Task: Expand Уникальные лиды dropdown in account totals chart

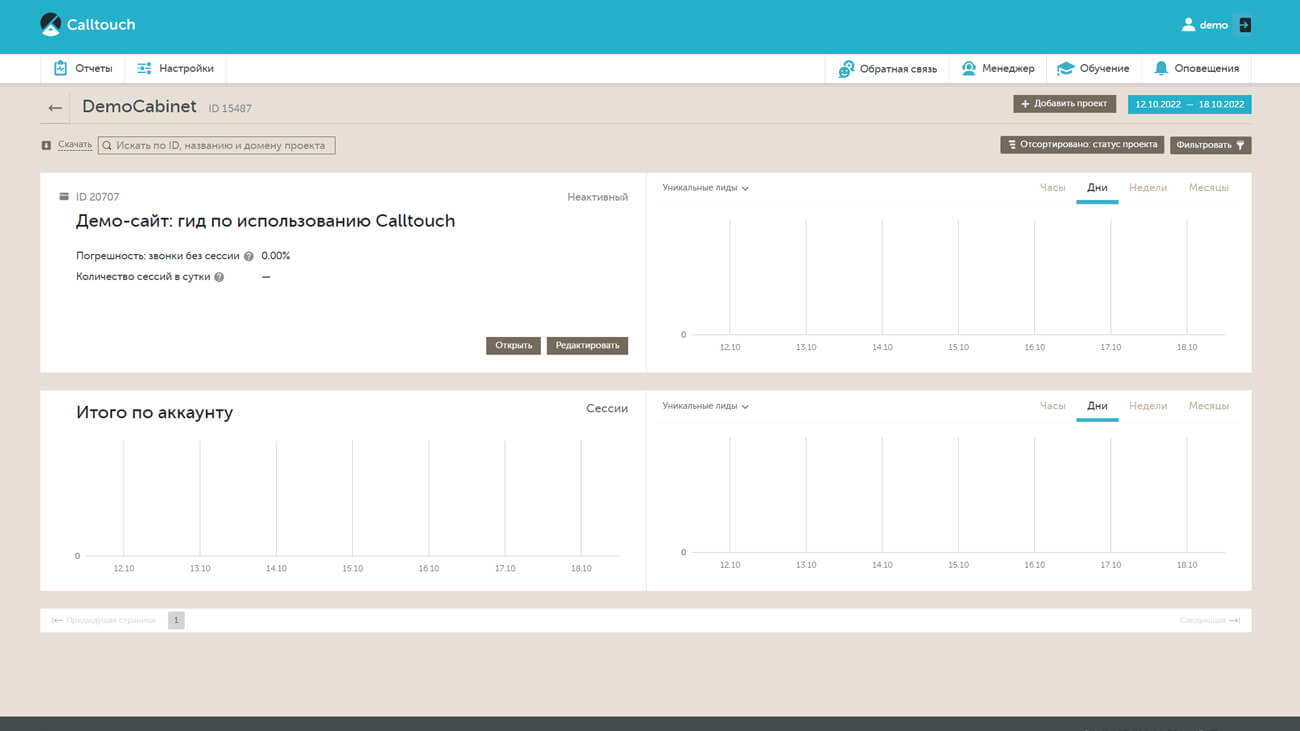Action: (x=705, y=406)
